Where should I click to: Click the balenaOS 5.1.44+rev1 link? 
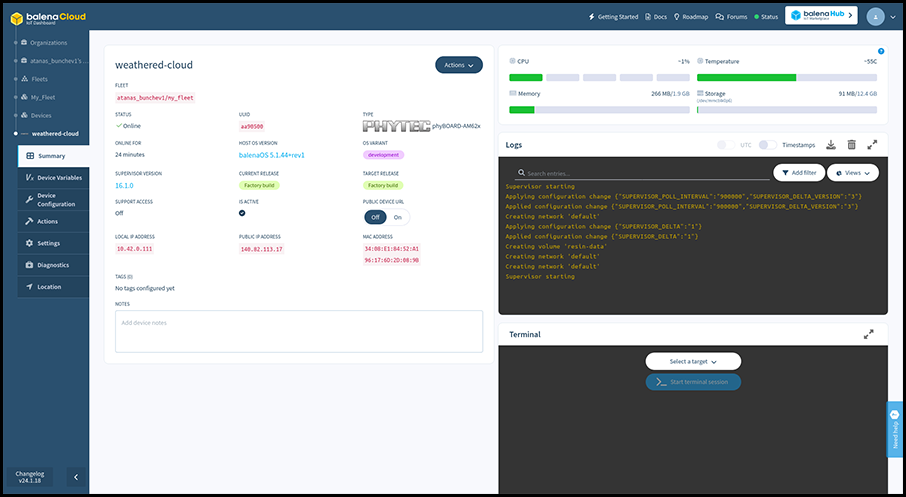tap(272, 155)
